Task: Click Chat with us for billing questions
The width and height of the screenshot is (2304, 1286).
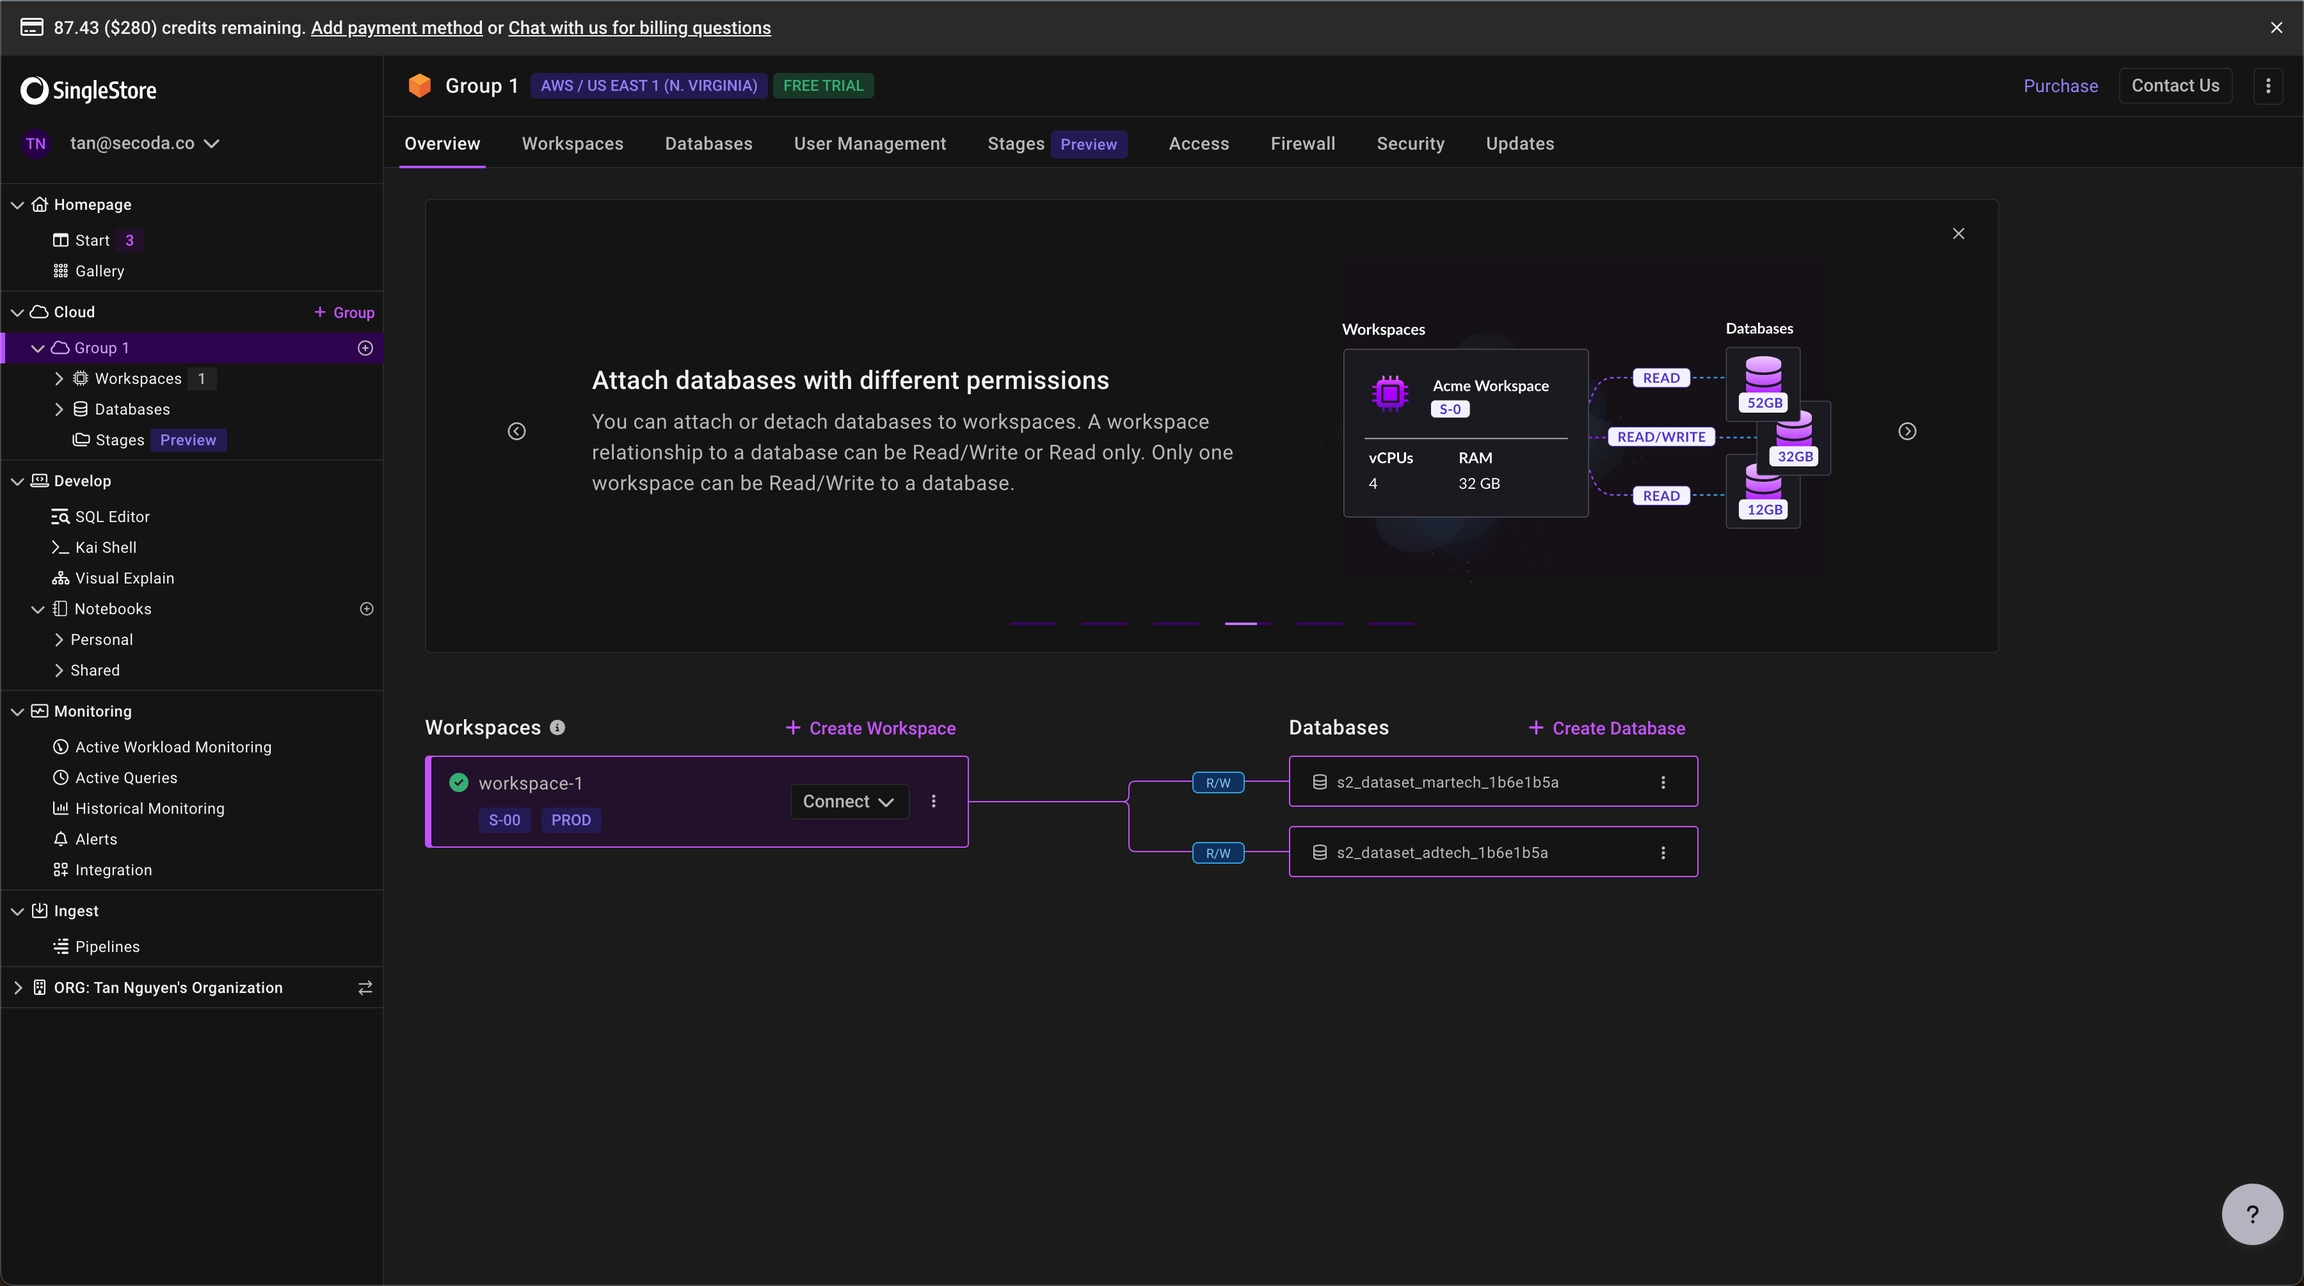Action: coord(639,28)
